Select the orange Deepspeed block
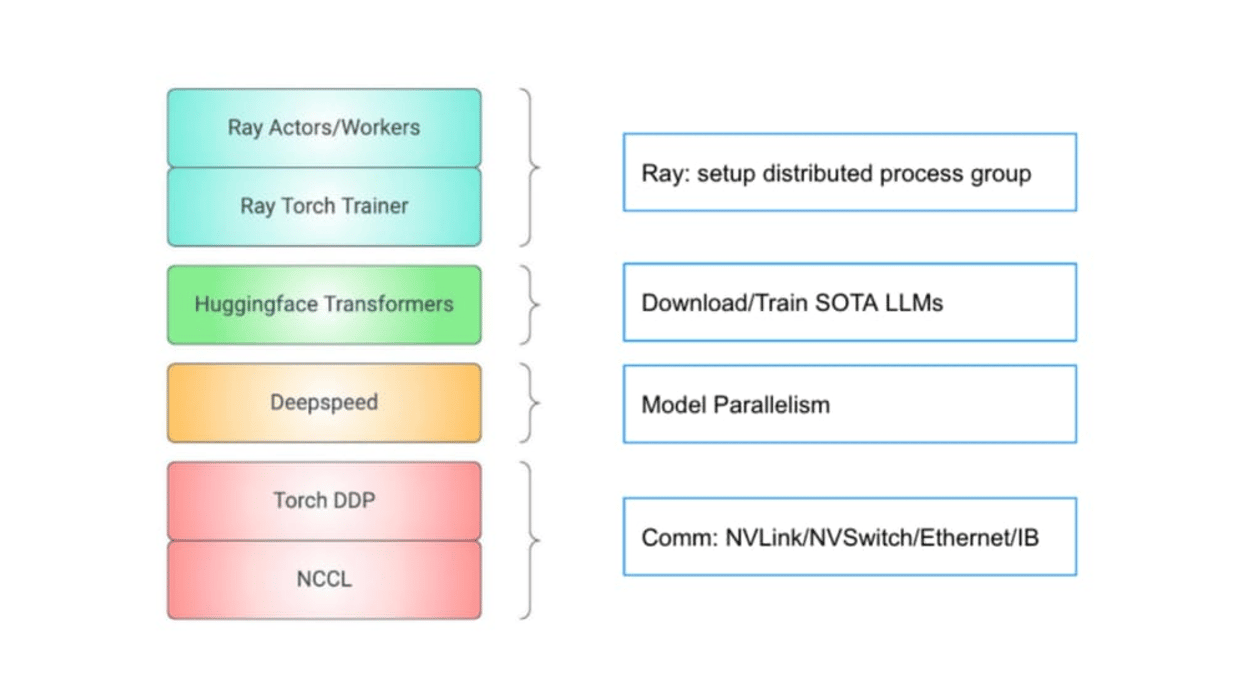Screen dimensions: 1233x691 pos(324,403)
